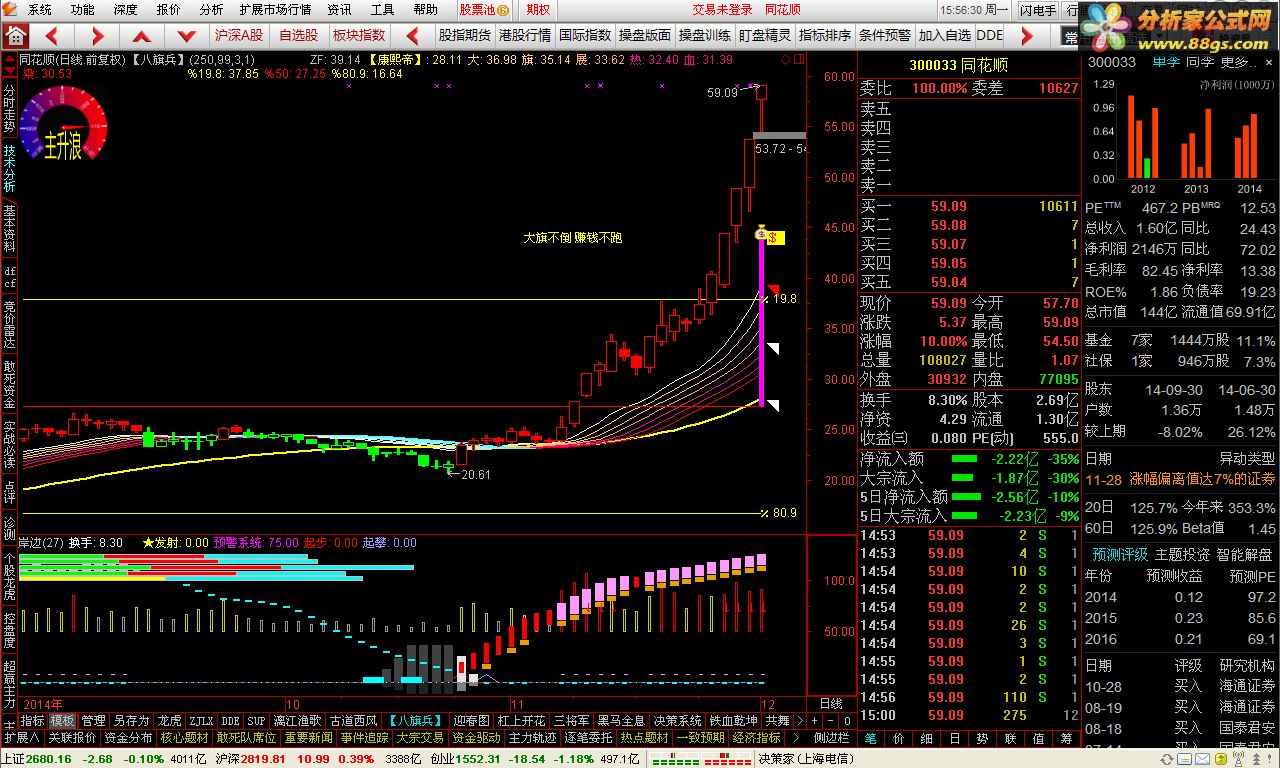Image resolution: width=1280 pixels, height=768 pixels.
Task: Open the 功能 menu
Action: (82, 10)
